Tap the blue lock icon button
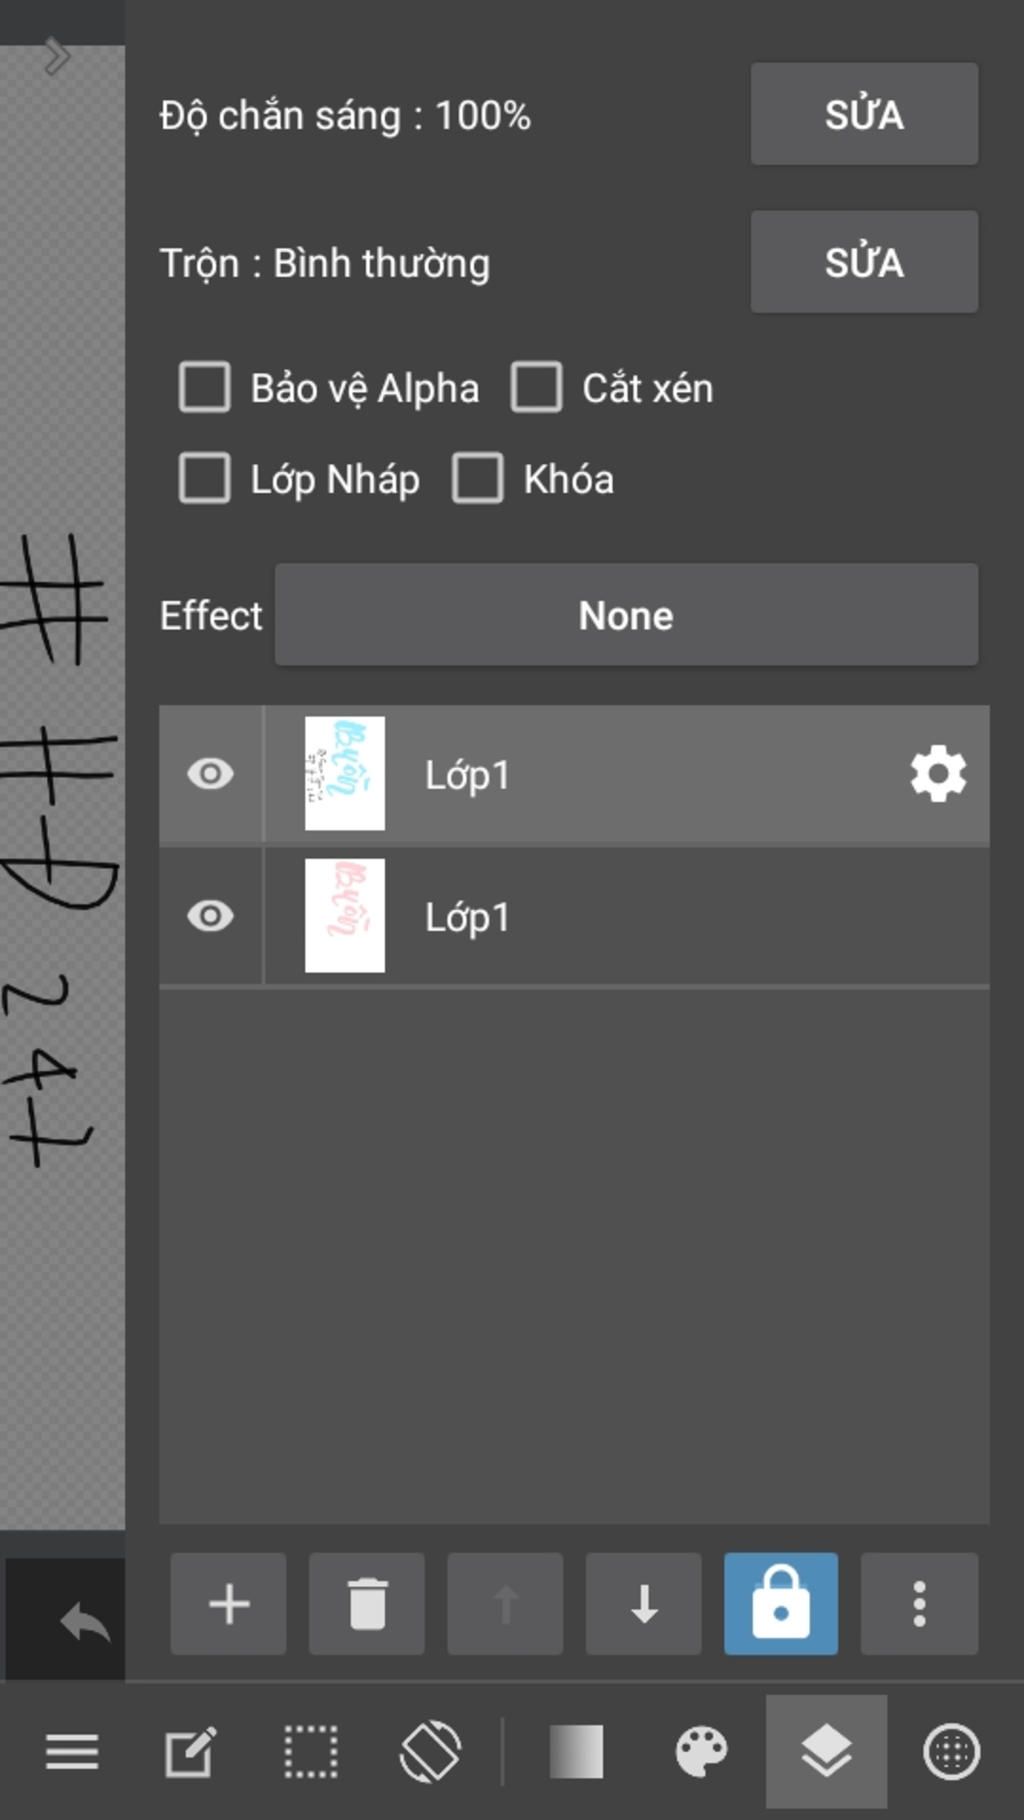The width and height of the screenshot is (1024, 1820). pos(781,1603)
